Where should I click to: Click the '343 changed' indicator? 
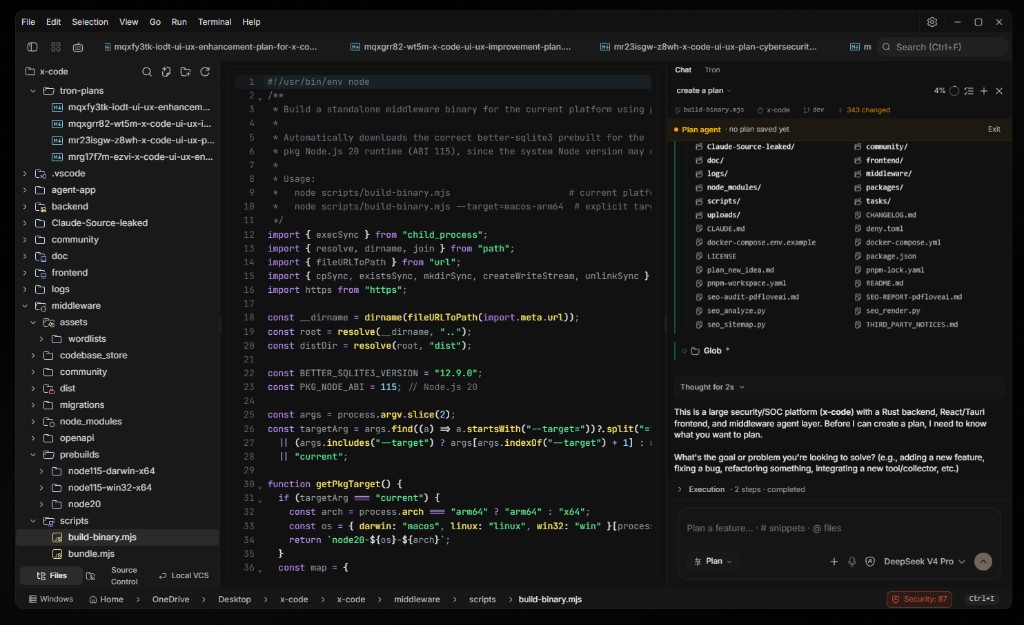(863, 110)
